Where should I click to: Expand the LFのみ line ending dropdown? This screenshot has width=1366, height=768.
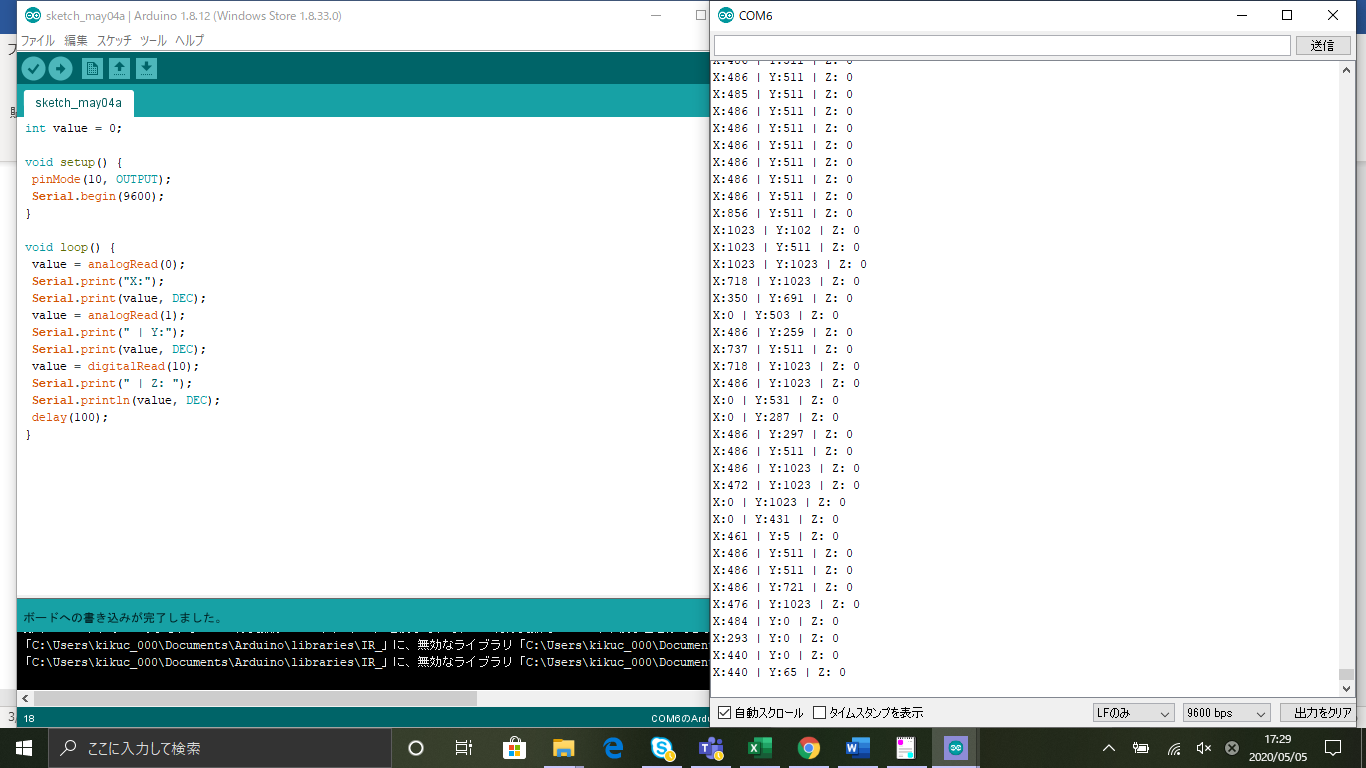coord(1133,713)
